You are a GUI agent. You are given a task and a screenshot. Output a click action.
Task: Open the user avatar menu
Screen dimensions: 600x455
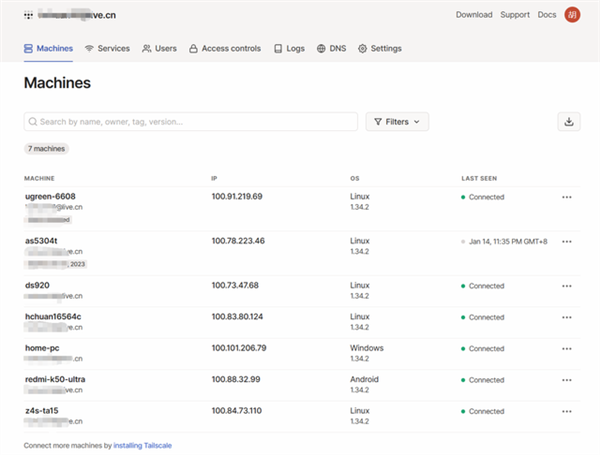(x=572, y=15)
